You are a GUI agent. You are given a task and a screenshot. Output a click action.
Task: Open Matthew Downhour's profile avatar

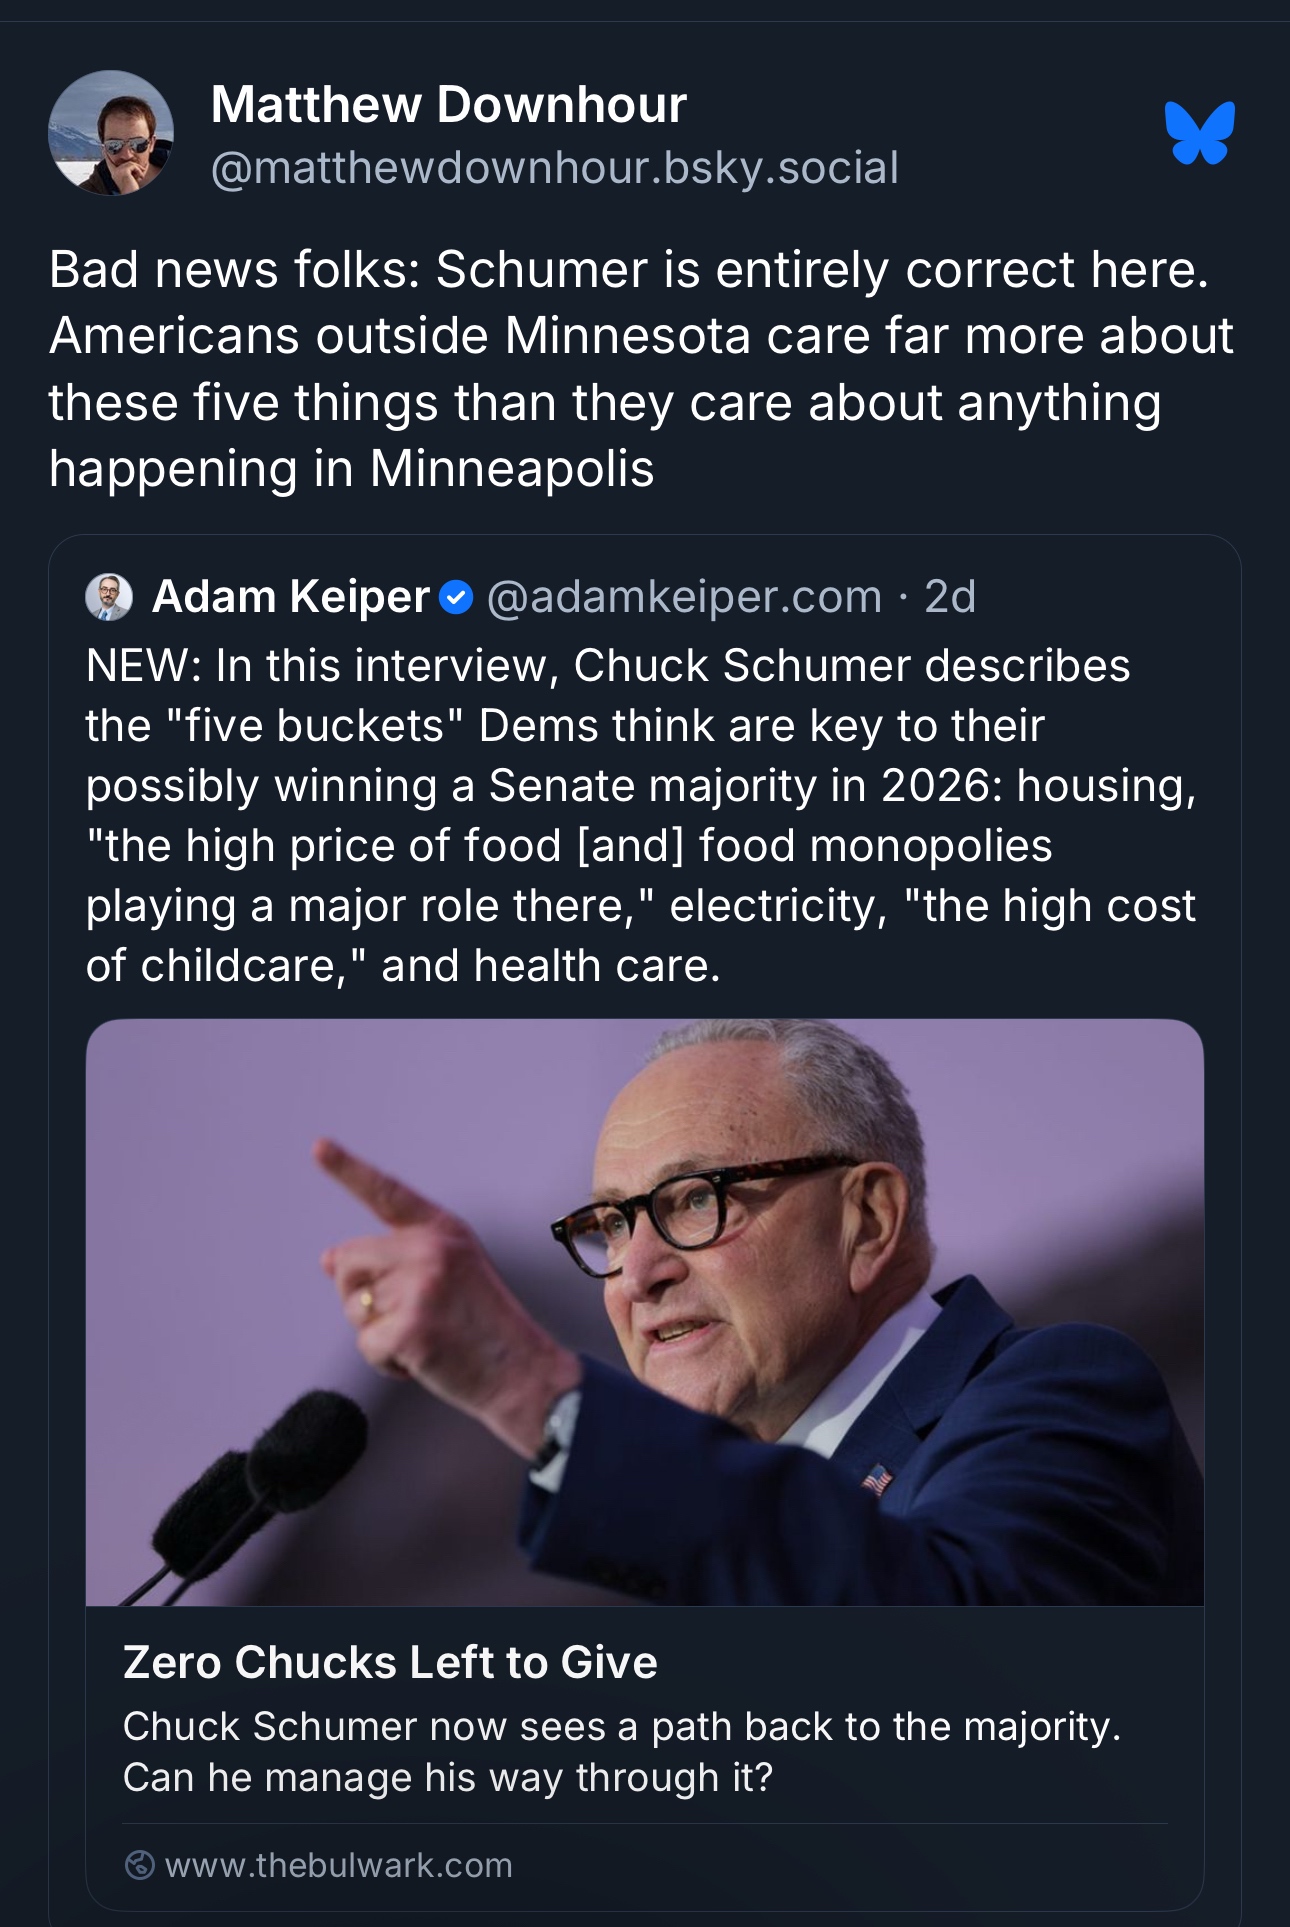click(x=111, y=133)
